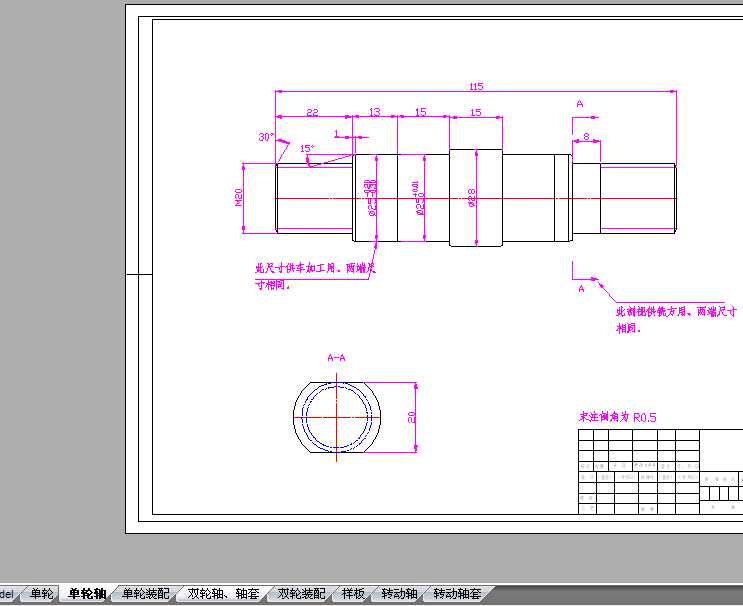The image size is (743, 606).
Task: Switch to the 双轮轴、轴套 layout tab
Action: (x=224, y=593)
